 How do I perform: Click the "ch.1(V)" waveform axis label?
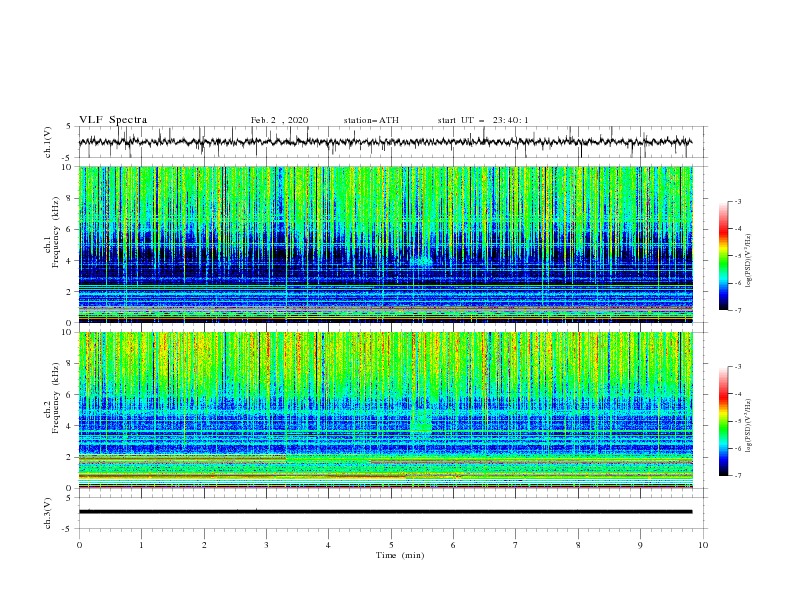[x=48, y=142]
